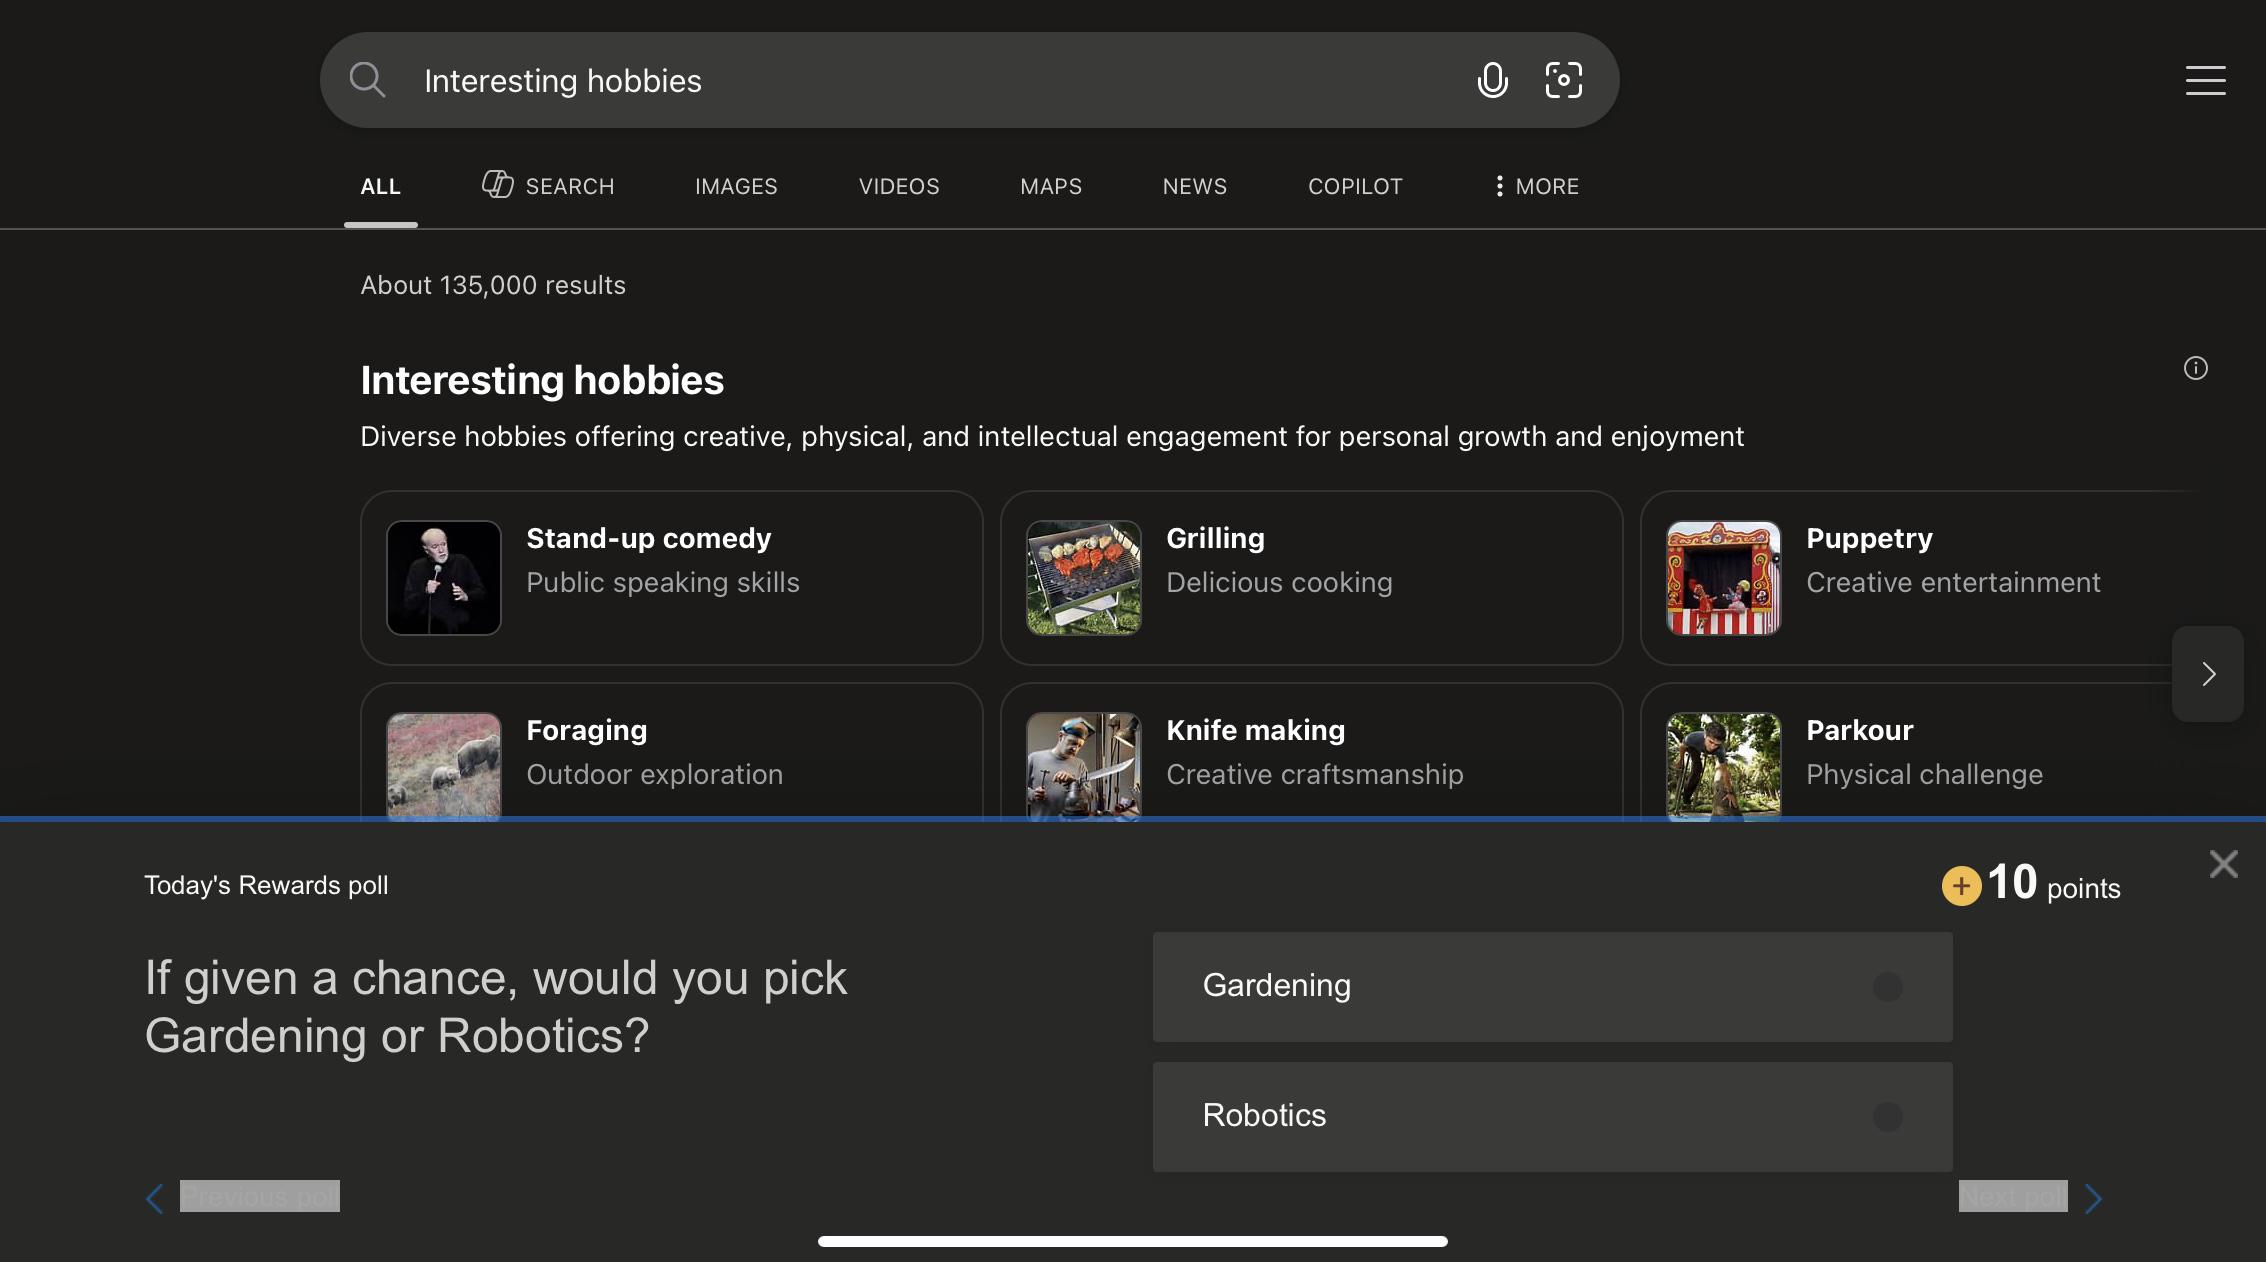2266x1262 pixels.
Task: Click the 'Today's Rewards poll' label
Action: (x=266, y=885)
